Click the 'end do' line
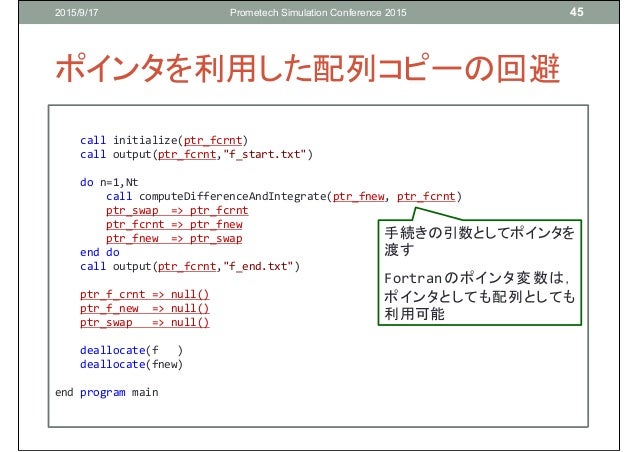The image size is (638, 452). (100, 252)
